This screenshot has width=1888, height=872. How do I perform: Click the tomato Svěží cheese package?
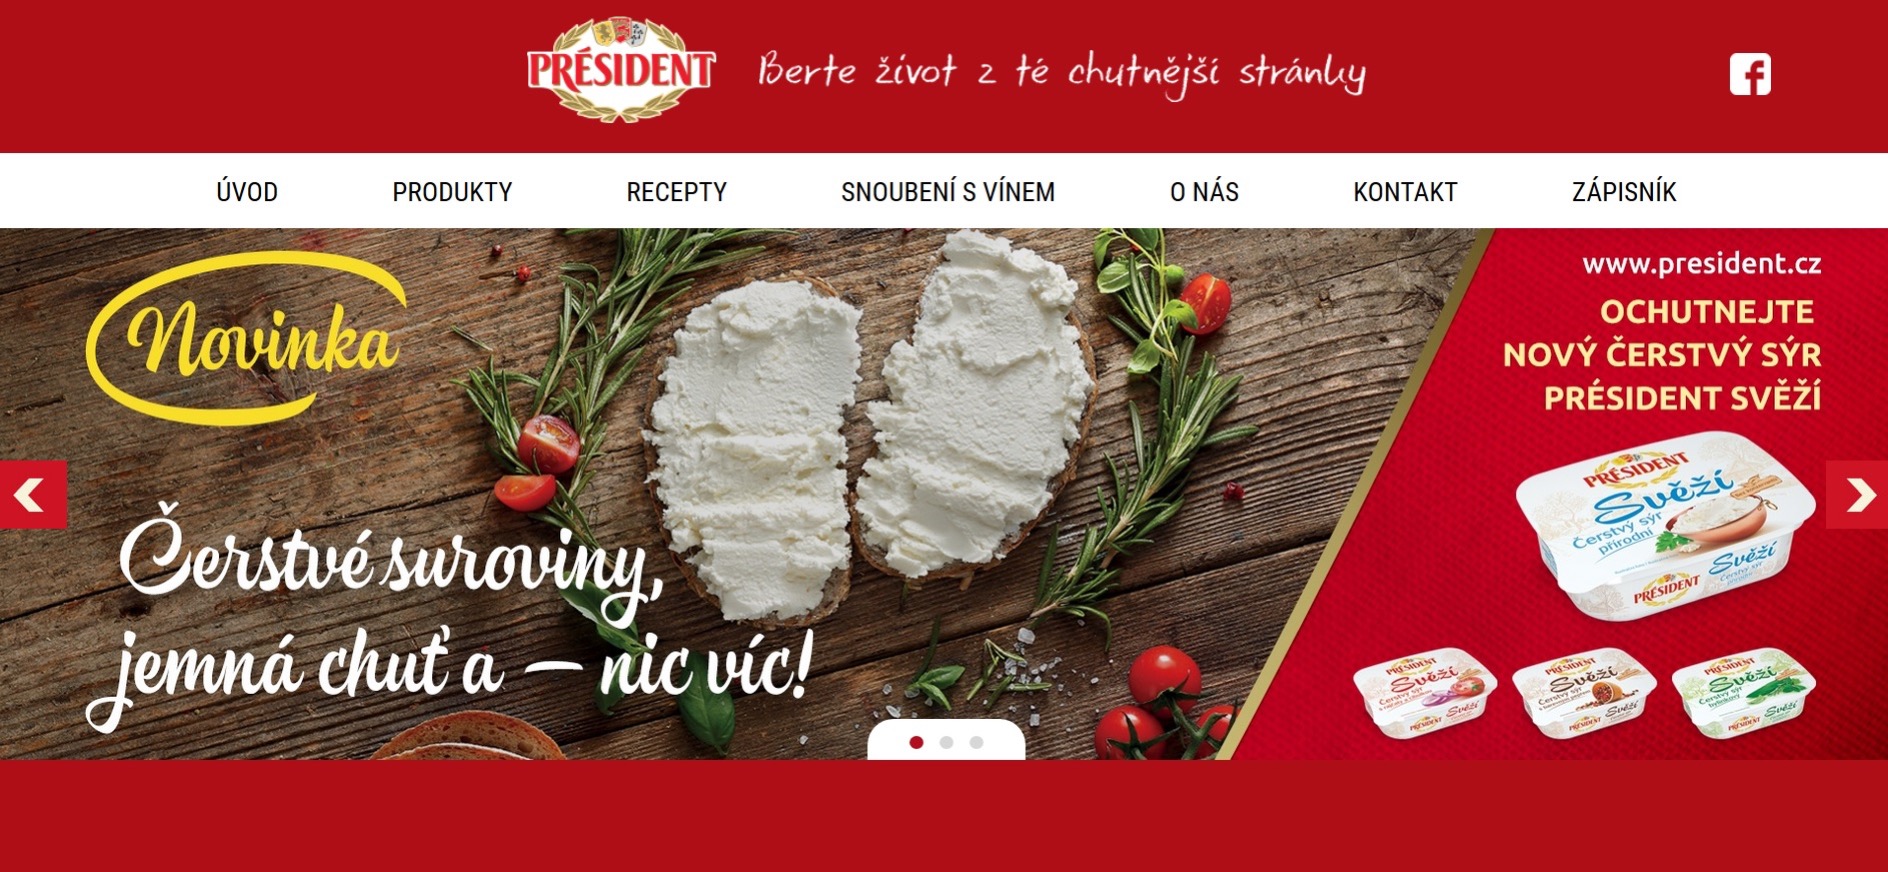pos(1424,692)
